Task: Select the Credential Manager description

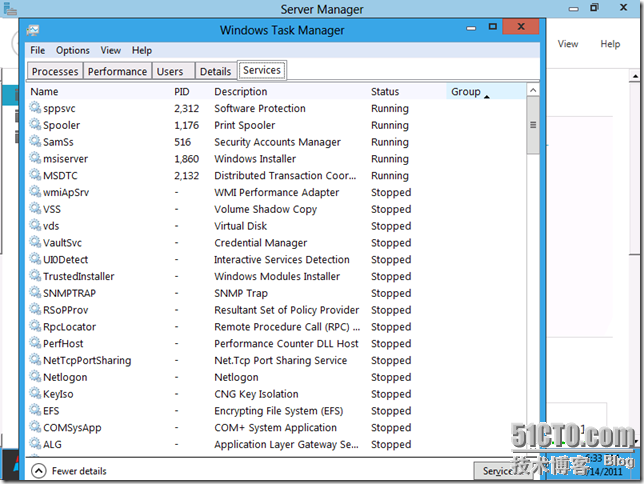Action: pos(261,243)
